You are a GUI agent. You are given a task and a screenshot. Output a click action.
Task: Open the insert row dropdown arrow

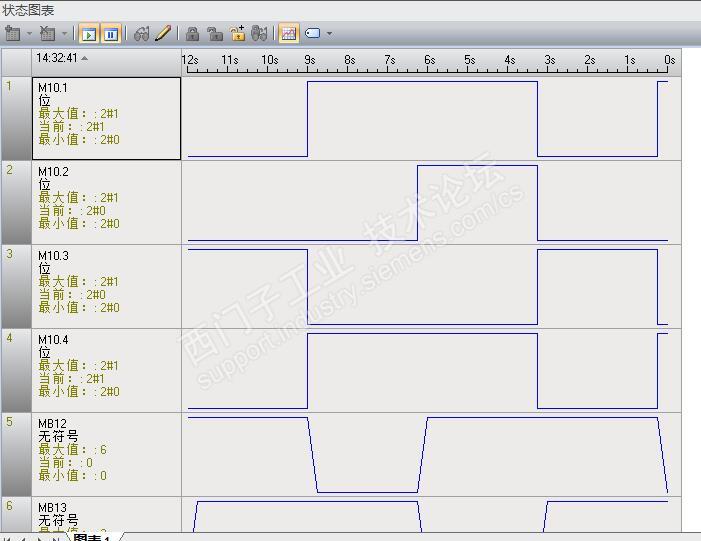30,34
